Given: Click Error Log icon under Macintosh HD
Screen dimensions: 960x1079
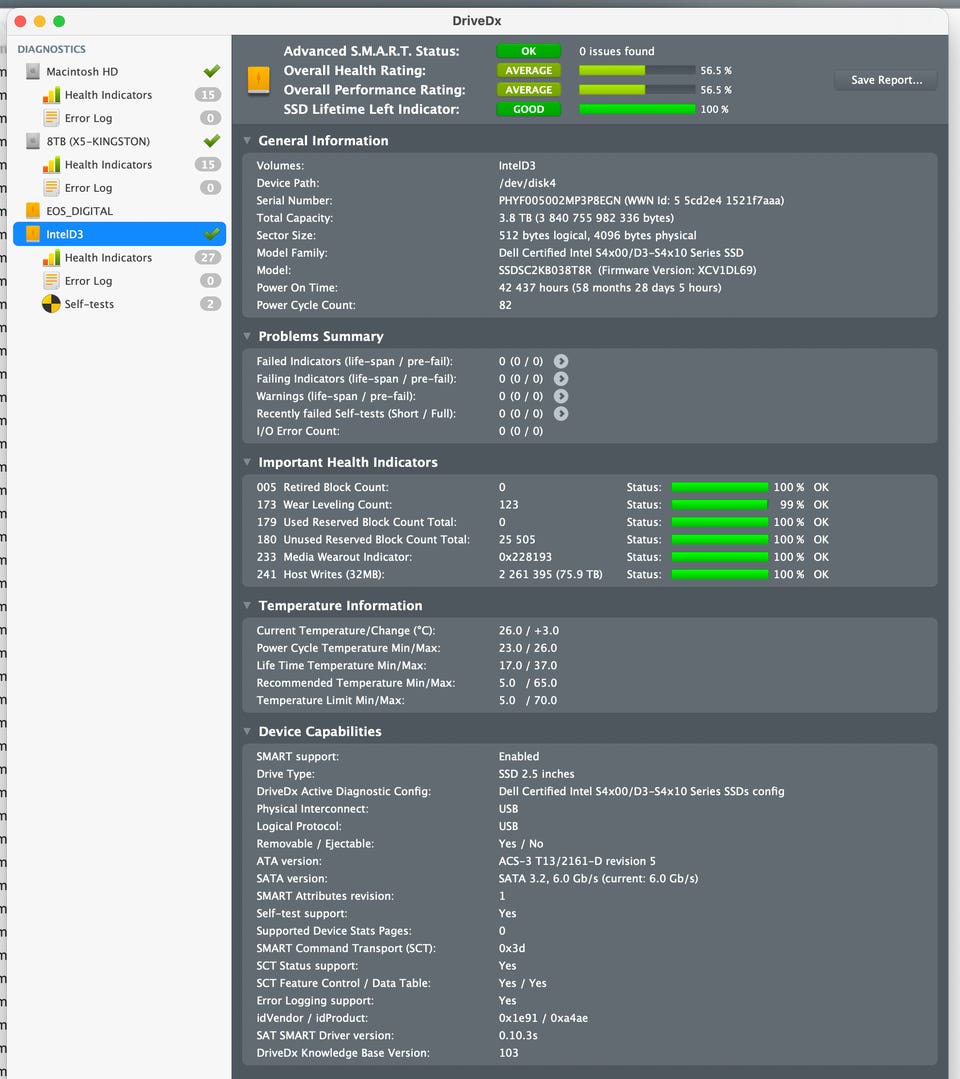Looking at the screenshot, I should (x=52, y=118).
